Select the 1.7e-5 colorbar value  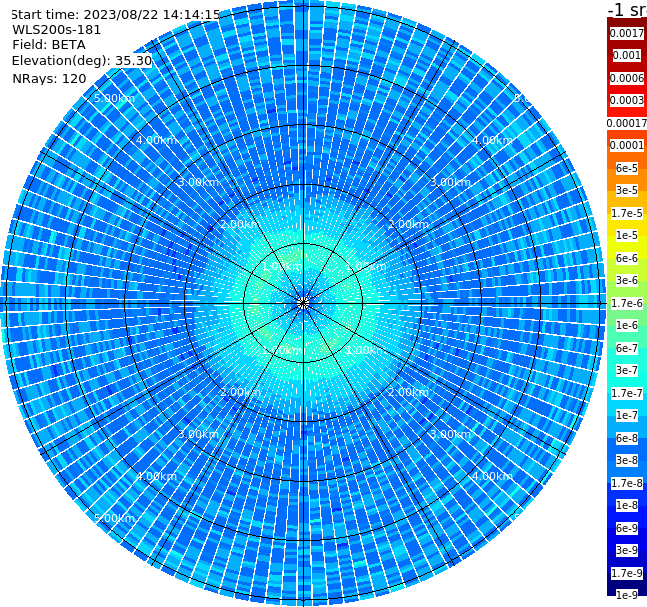pyautogui.click(x=627, y=213)
